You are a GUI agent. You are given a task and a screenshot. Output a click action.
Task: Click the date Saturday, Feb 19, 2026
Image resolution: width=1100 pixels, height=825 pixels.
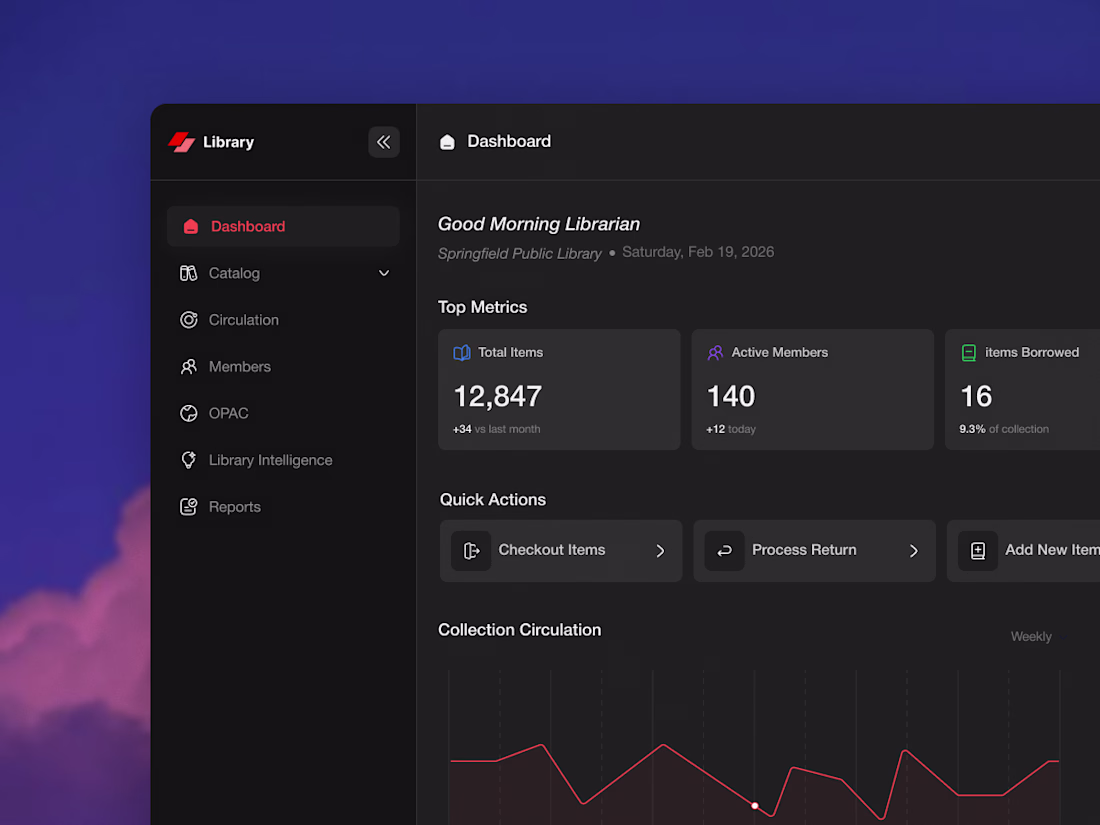pos(698,252)
